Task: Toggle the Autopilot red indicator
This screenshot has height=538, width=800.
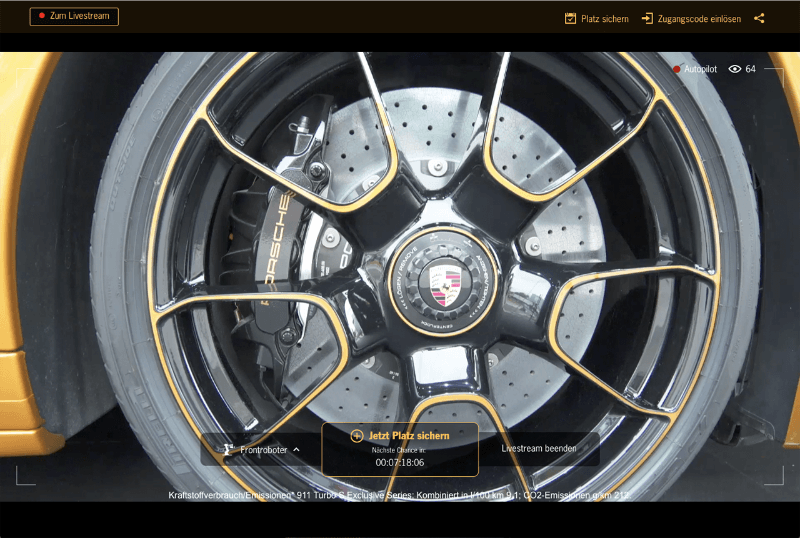Action: (x=677, y=69)
